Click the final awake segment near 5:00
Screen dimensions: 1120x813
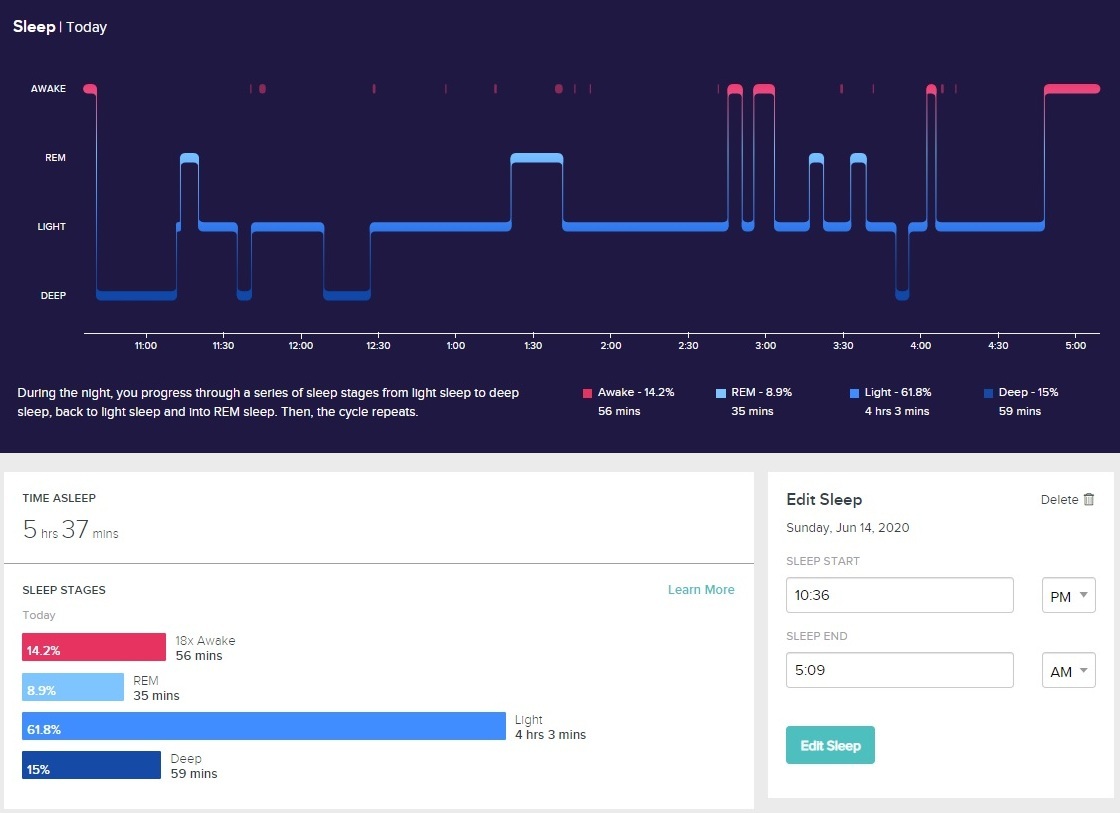1072,89
